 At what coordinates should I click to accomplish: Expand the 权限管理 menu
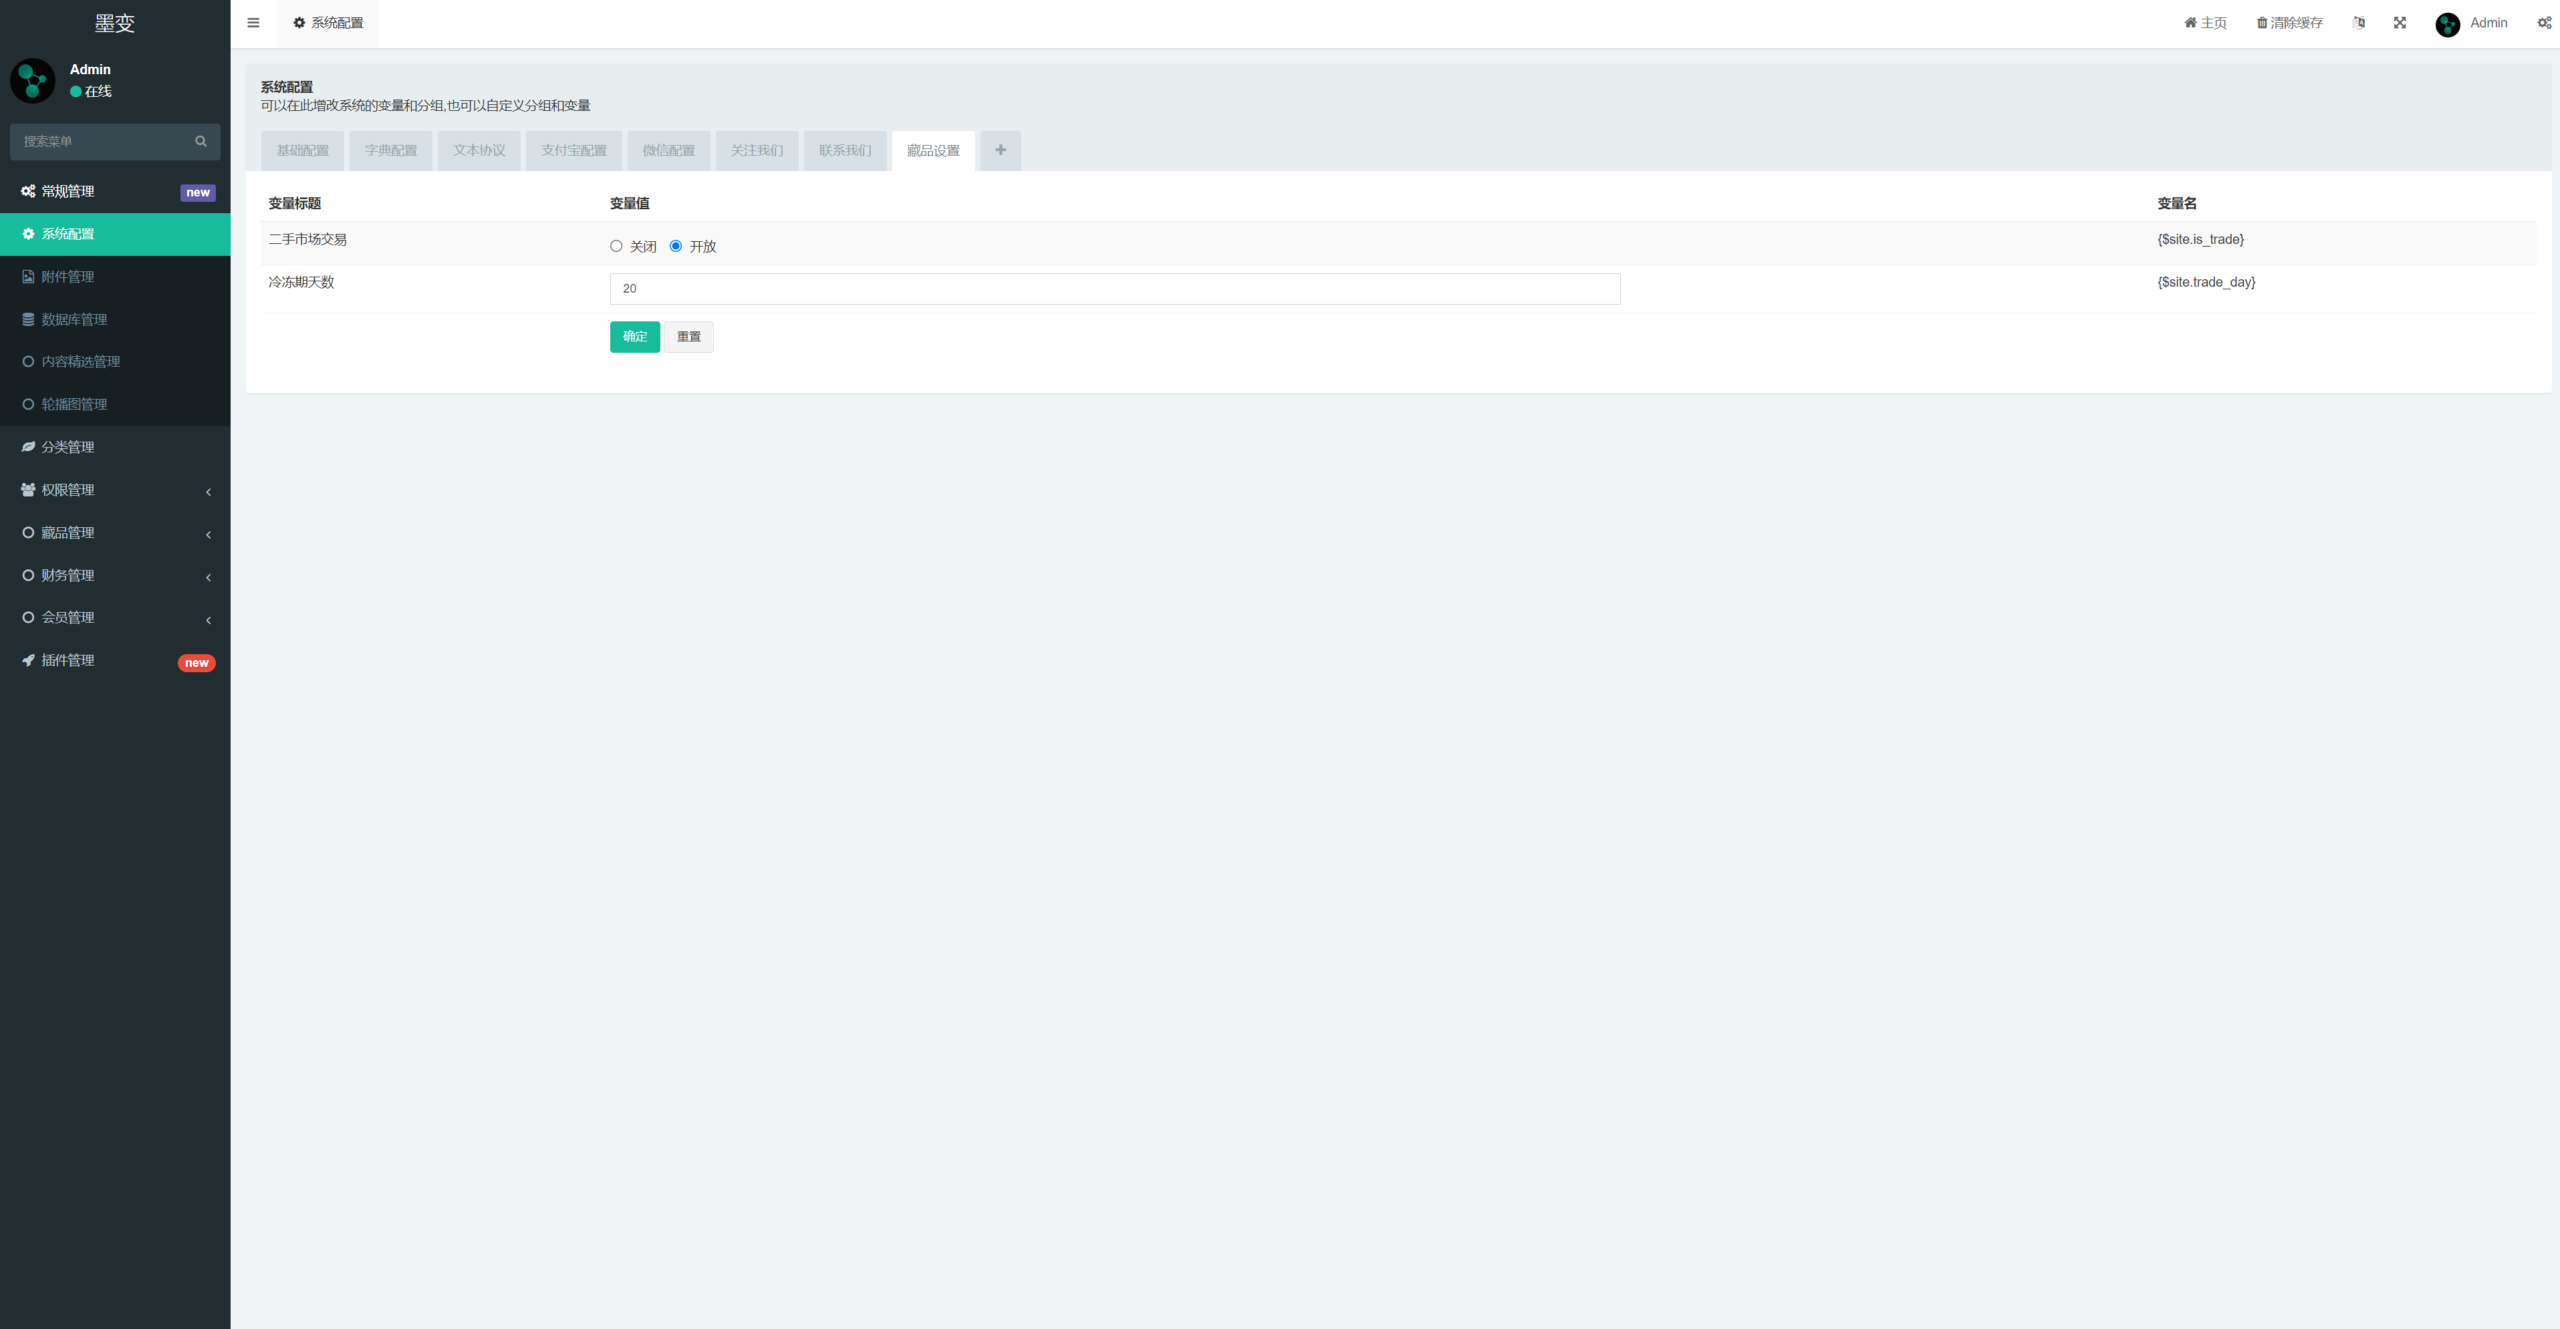[115, 490]
